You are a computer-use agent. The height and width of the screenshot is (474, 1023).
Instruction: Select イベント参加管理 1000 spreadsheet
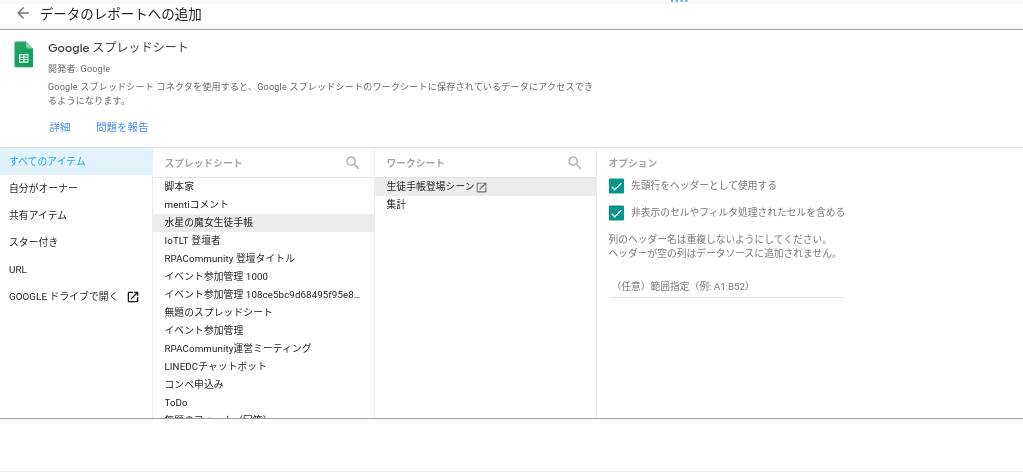pos(264,276)
